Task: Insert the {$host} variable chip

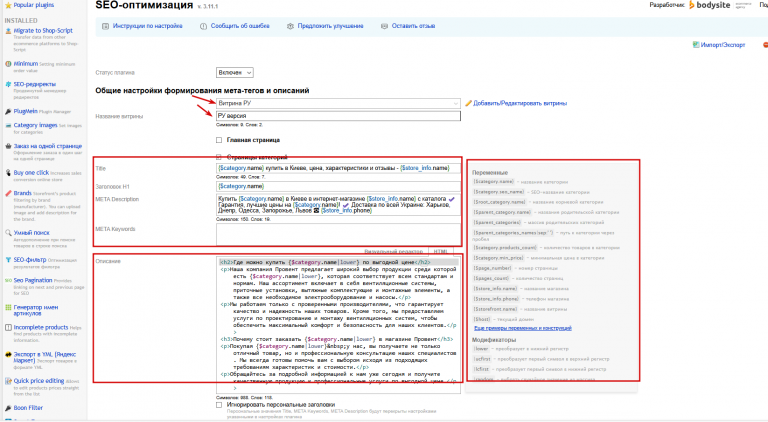Action: click(482, 319)
